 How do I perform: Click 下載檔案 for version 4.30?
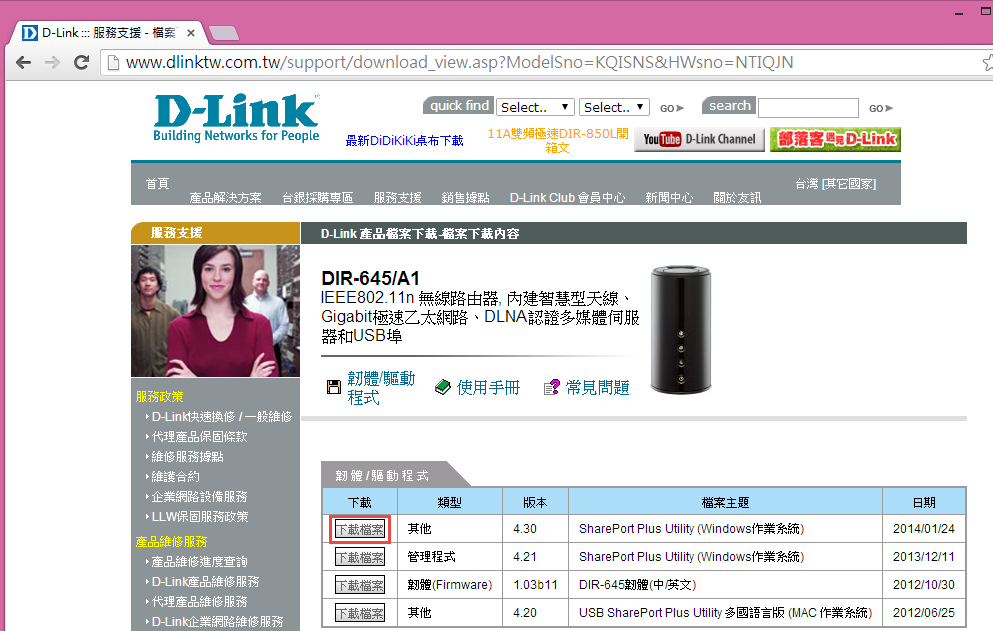coord(360,530)
